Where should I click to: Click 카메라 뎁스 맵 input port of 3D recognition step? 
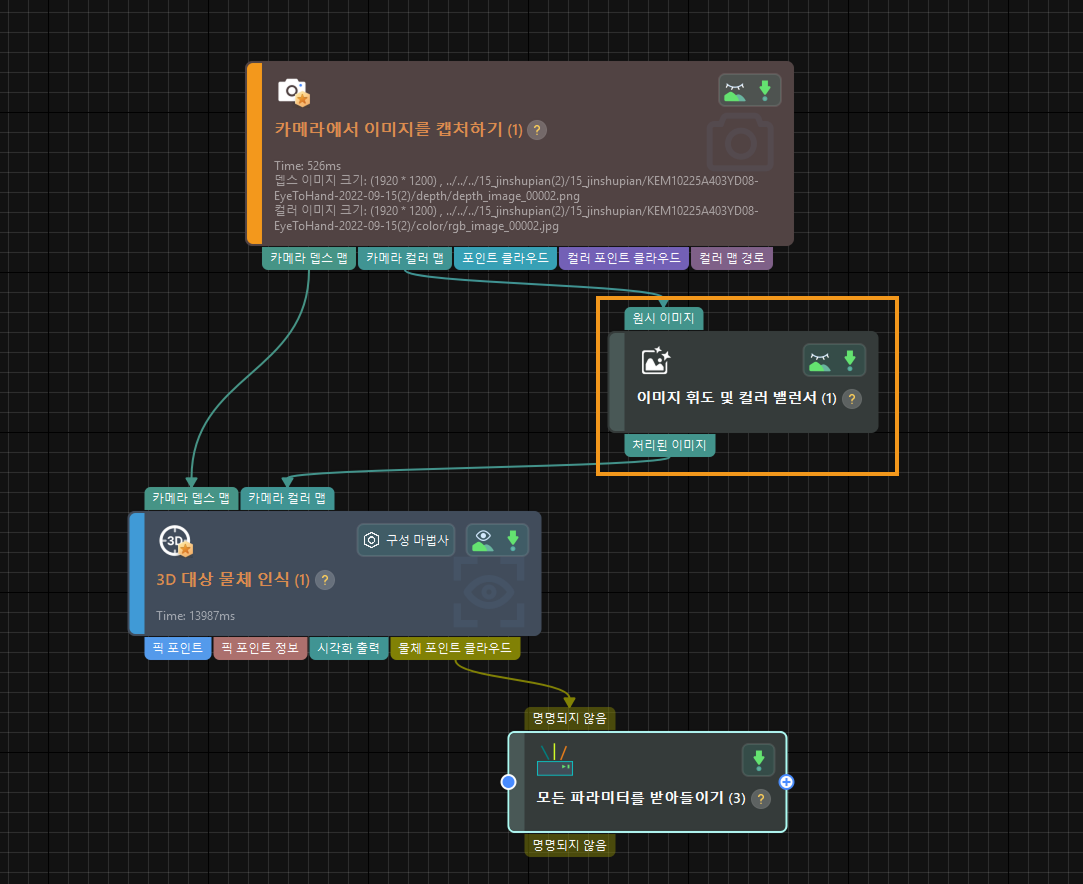coord(191,499)
